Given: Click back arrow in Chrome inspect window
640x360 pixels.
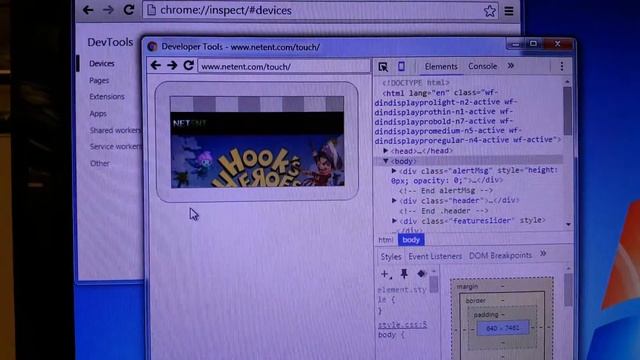Looking at the screenshot, I should (88, 10).
